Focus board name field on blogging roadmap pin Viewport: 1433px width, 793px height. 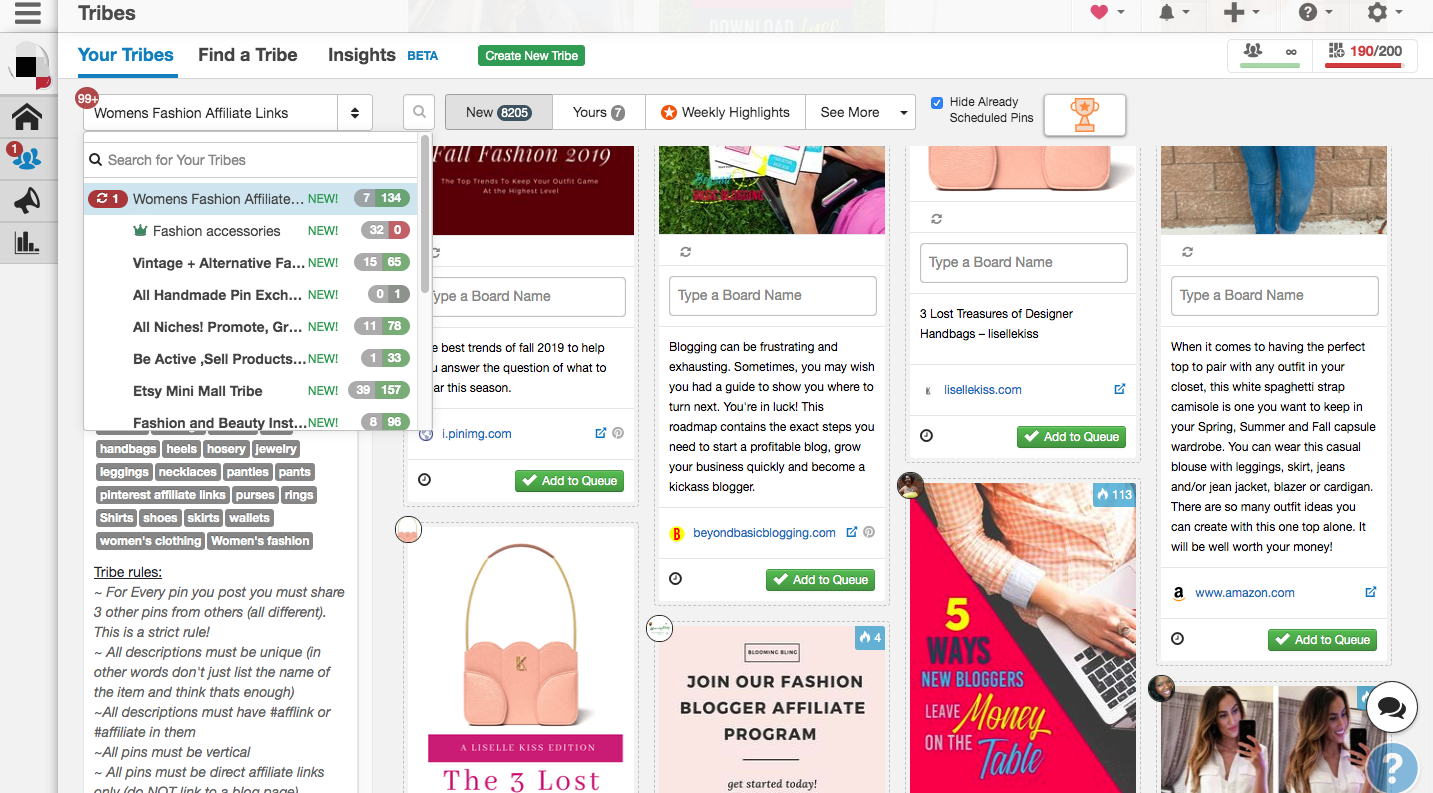point(773,295)
